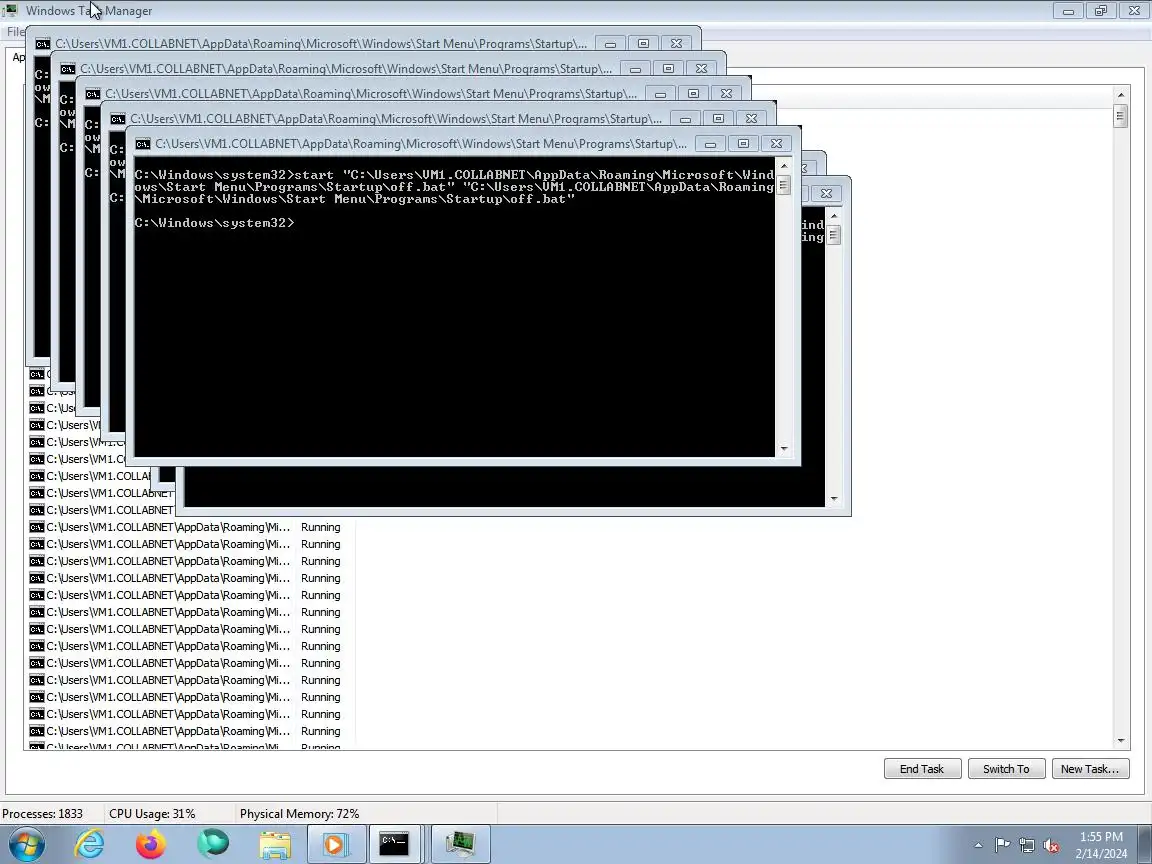Viewport: 1152px width, 864px height.
Task: Click the muted volume tray icon
Action: click(1051, 846)
